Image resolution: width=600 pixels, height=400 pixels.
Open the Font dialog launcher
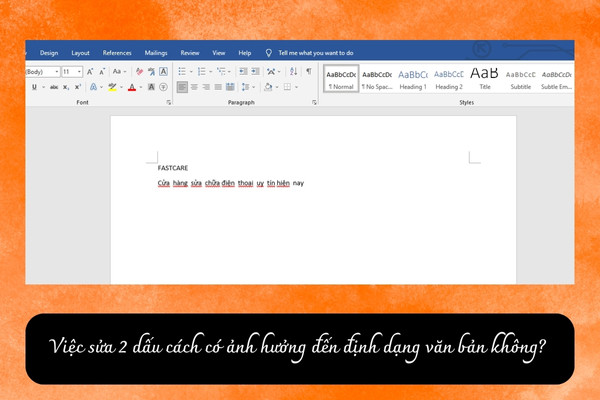169,102
